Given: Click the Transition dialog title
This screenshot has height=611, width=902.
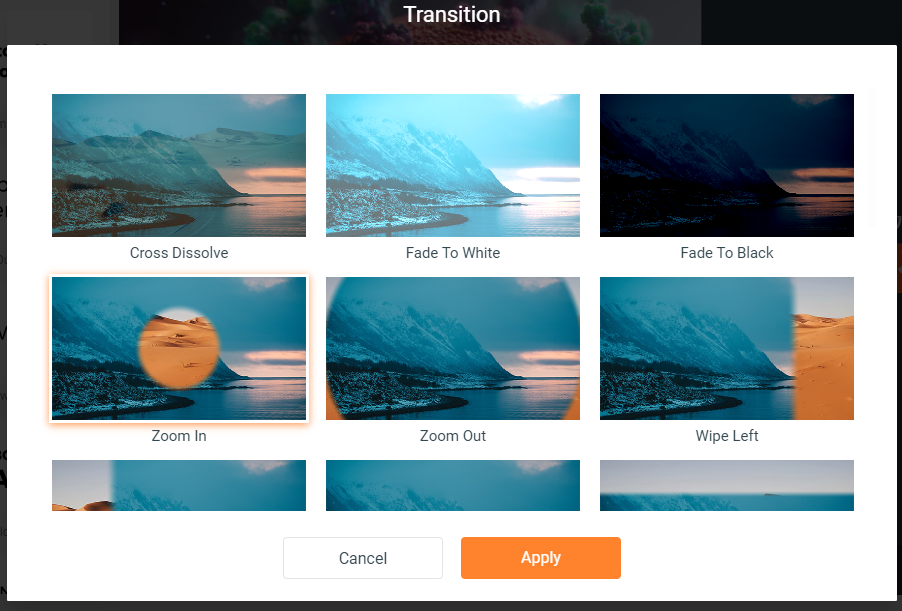Looking at the screenshot, I should pyautogui.click(x=452, y=14).
